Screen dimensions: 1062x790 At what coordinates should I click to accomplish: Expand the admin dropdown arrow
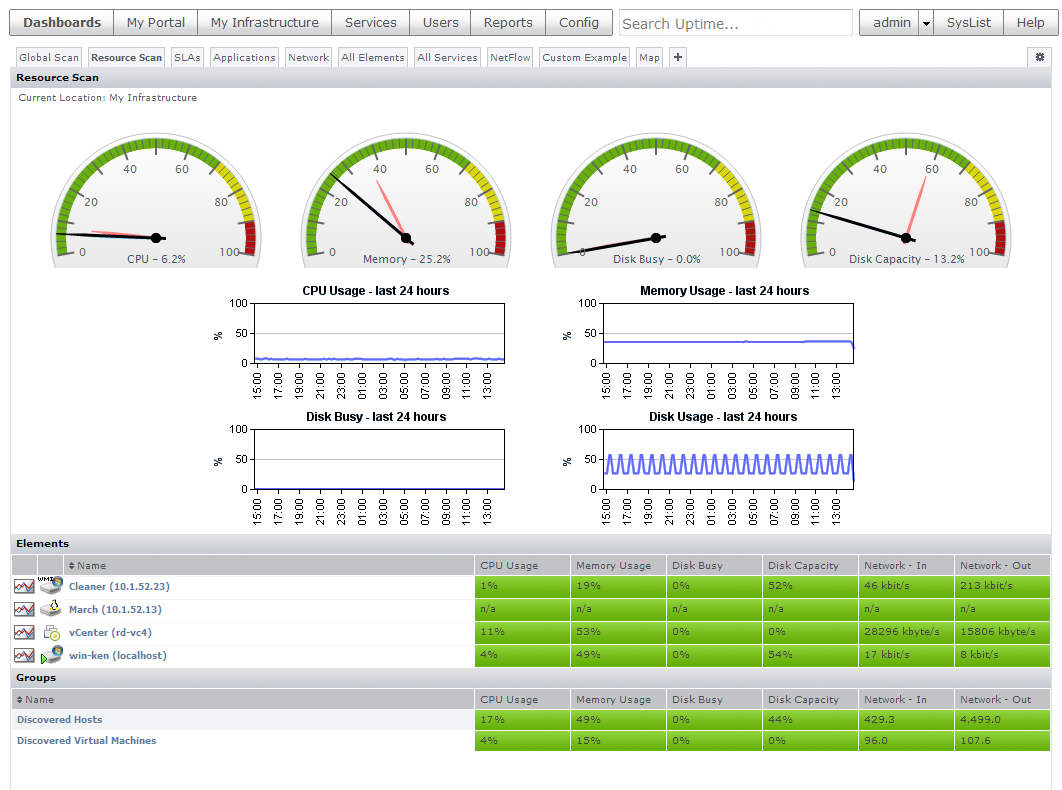(x=926, y=23)
